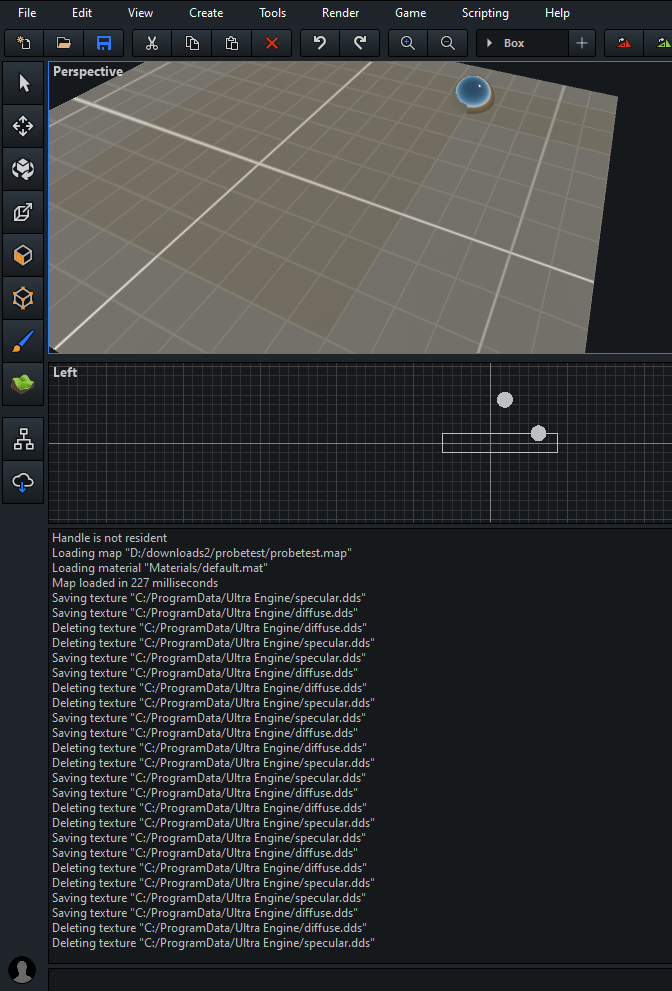
Task: Choose the Move tool with four arrows
Action: coord(23,126)
